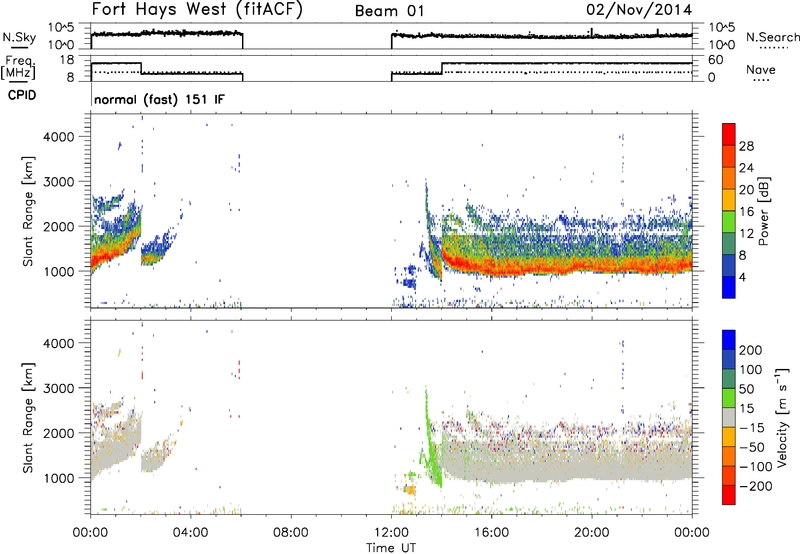Click the 'Nave' legend label
This screenshot has width=800, height=554.
pos(760,69)
